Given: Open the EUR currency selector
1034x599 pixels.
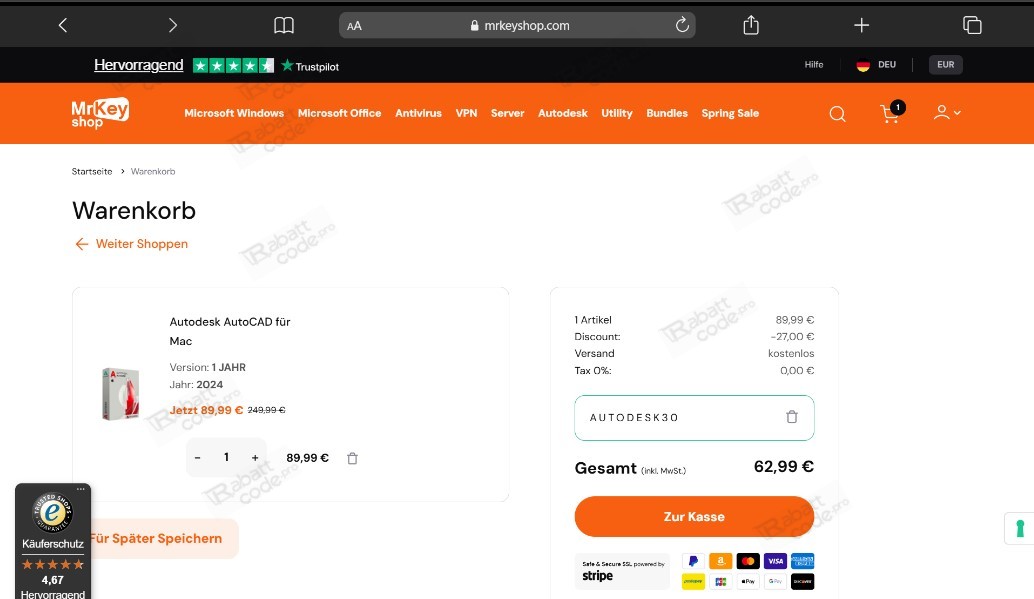Looking at the screenshot, I should pyautogui.click(x=944, y=64).
